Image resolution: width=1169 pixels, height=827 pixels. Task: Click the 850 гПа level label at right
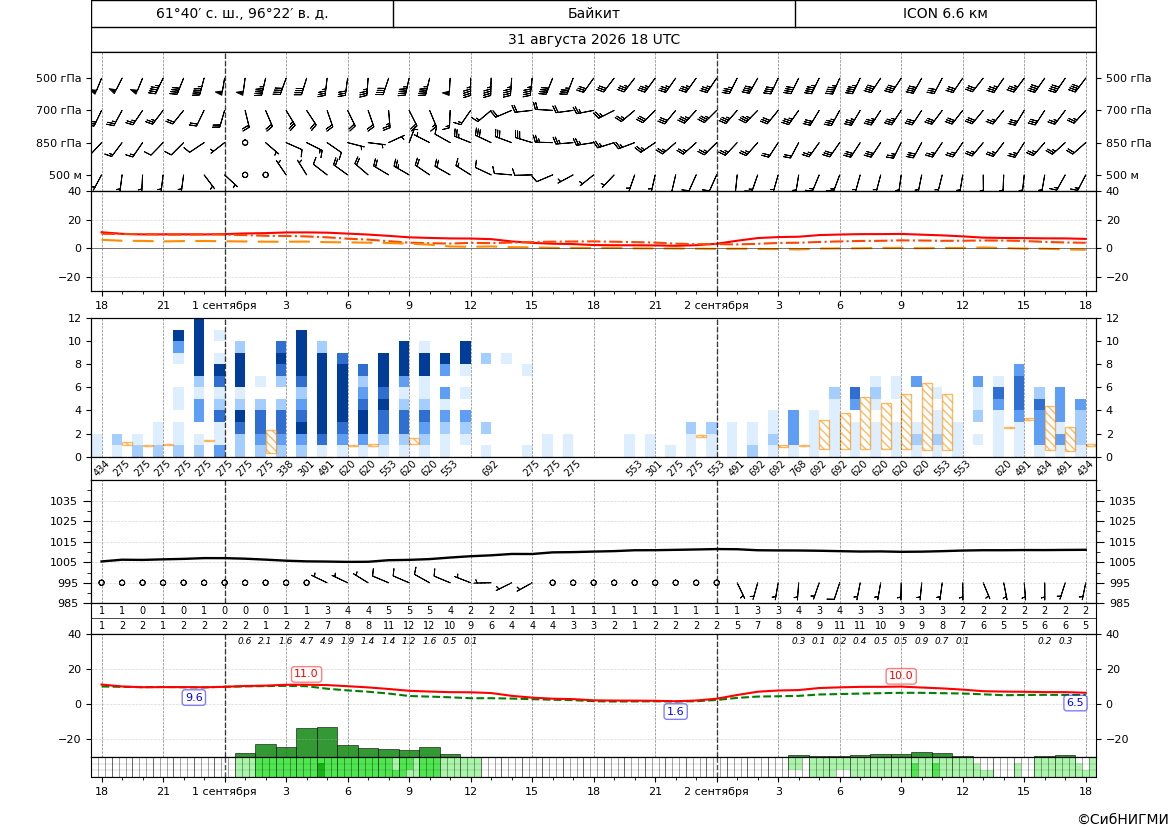tap(1128, 143)
